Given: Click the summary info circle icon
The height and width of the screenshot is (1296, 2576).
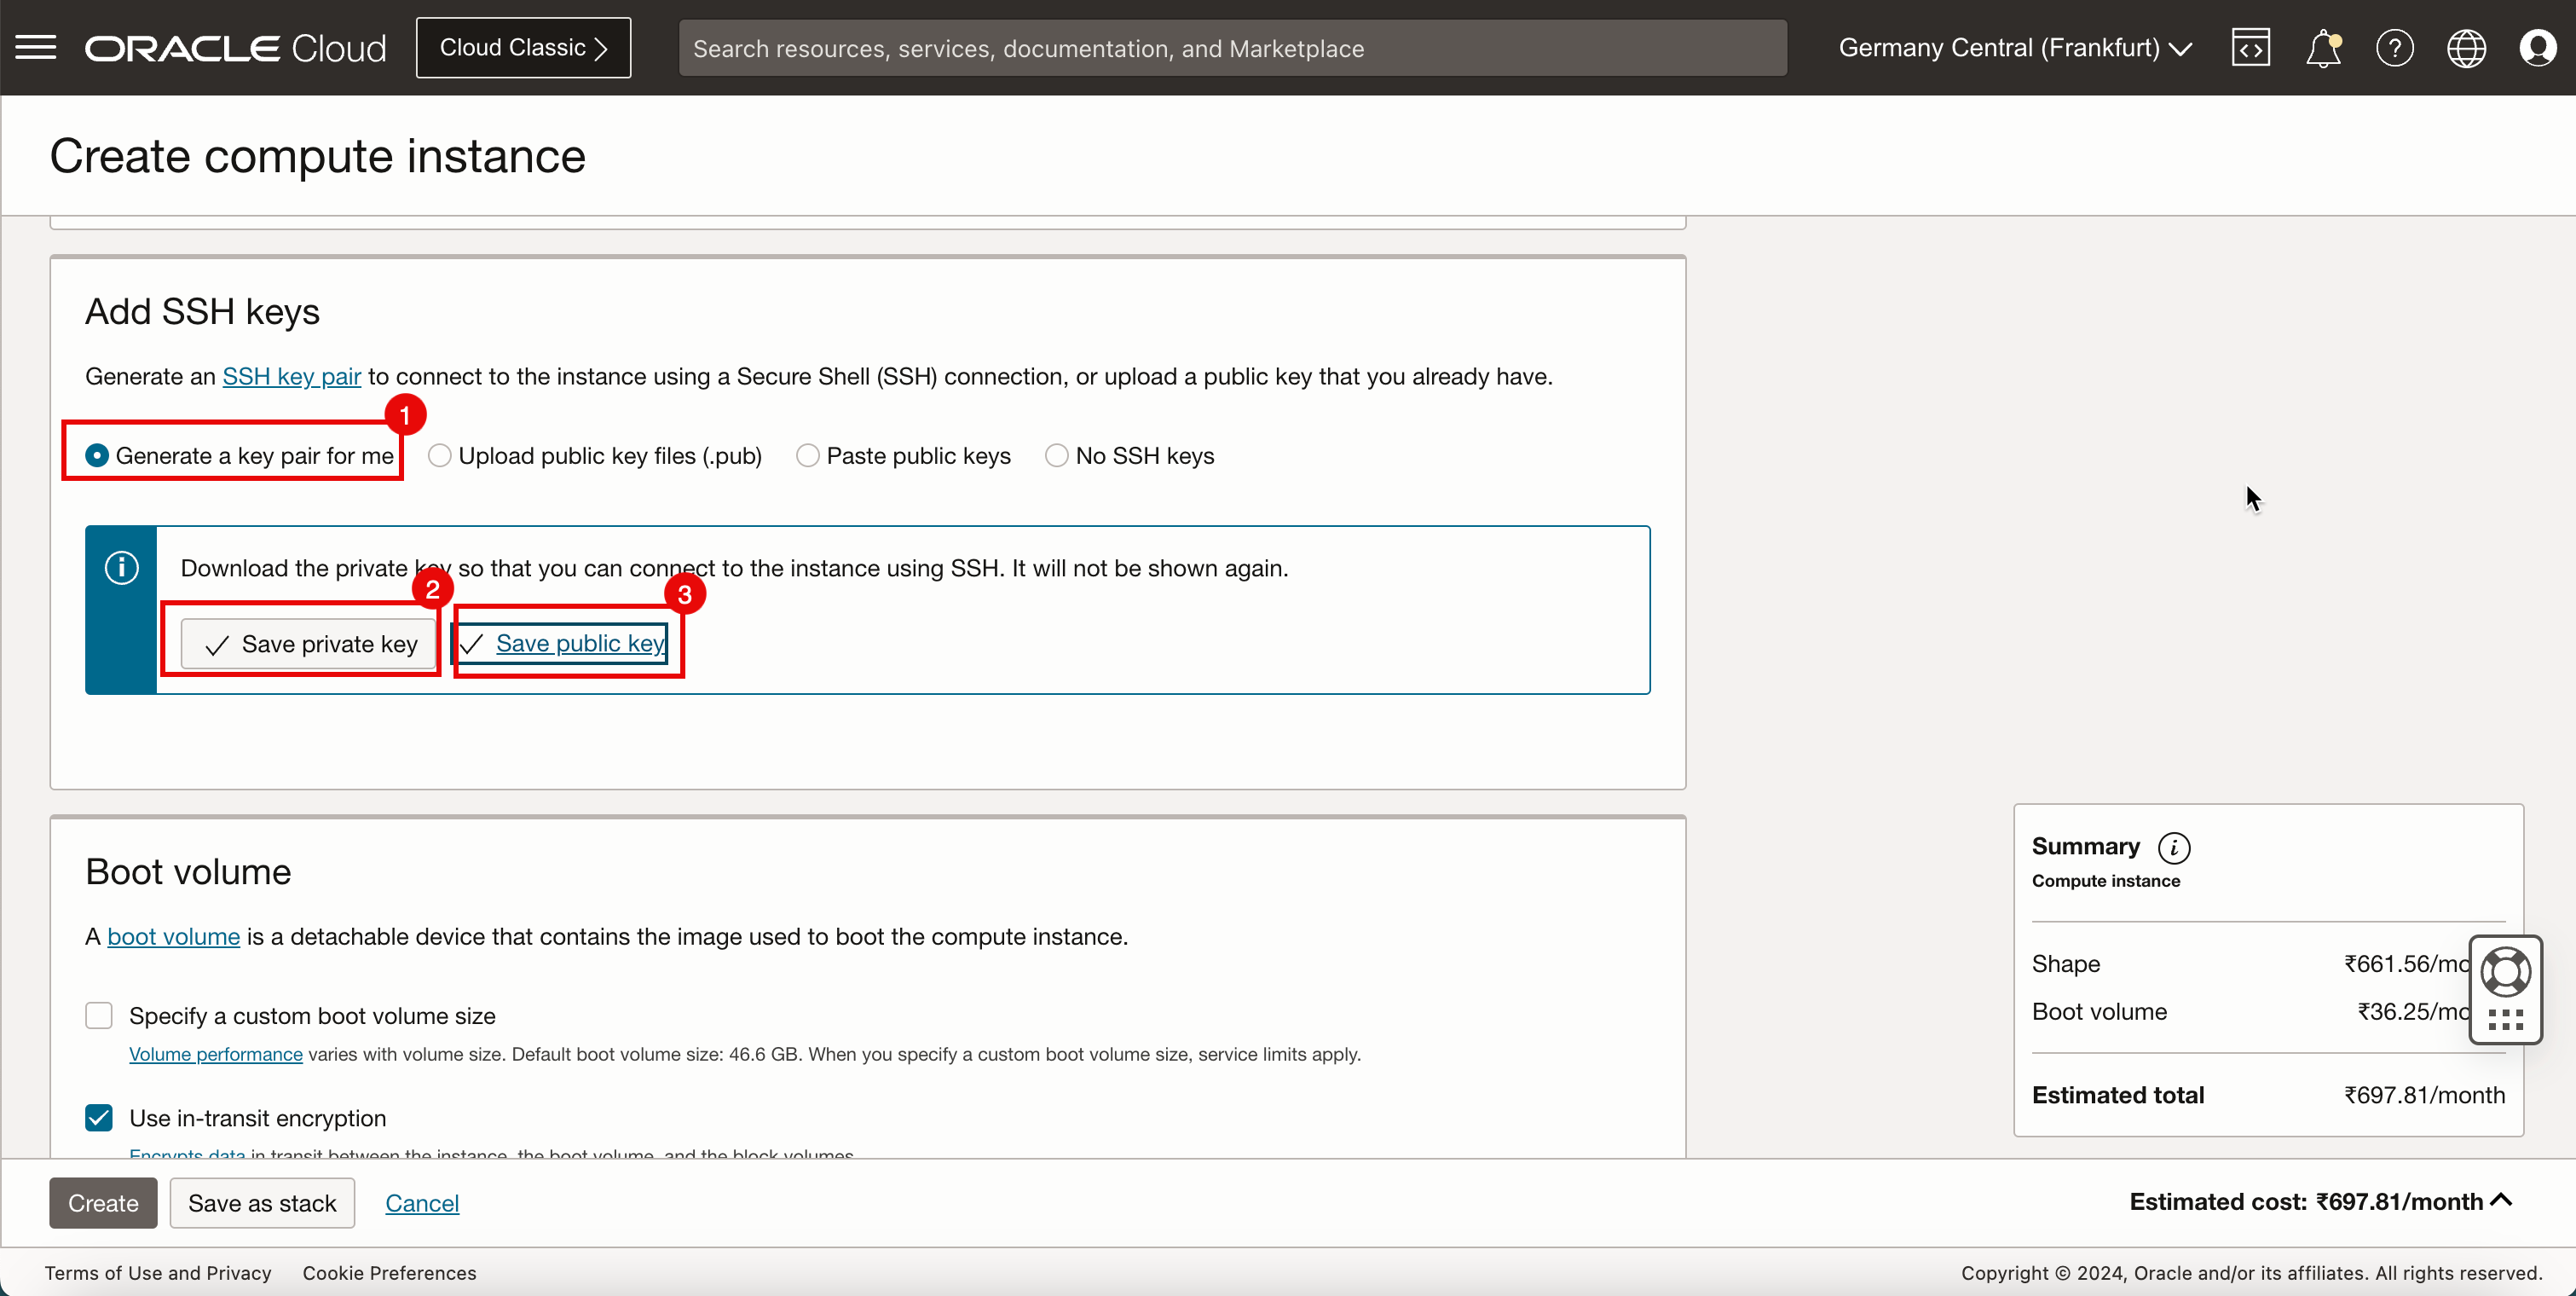Looking at the screenshot, I should tap(2175, 847).
